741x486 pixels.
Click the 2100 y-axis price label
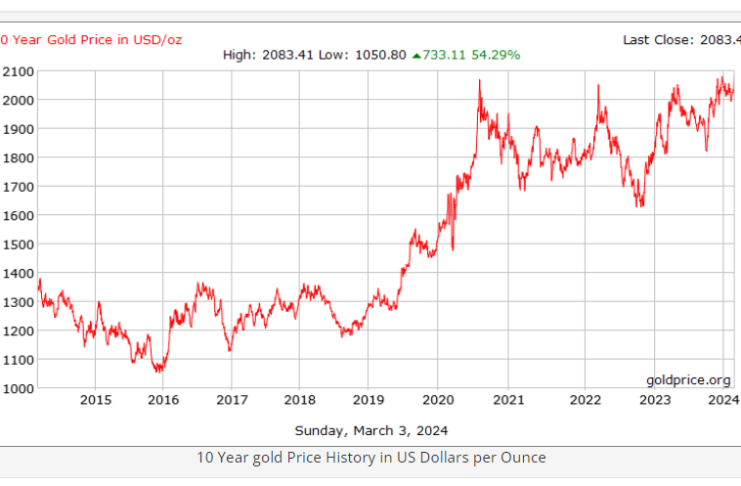point(18,71)
